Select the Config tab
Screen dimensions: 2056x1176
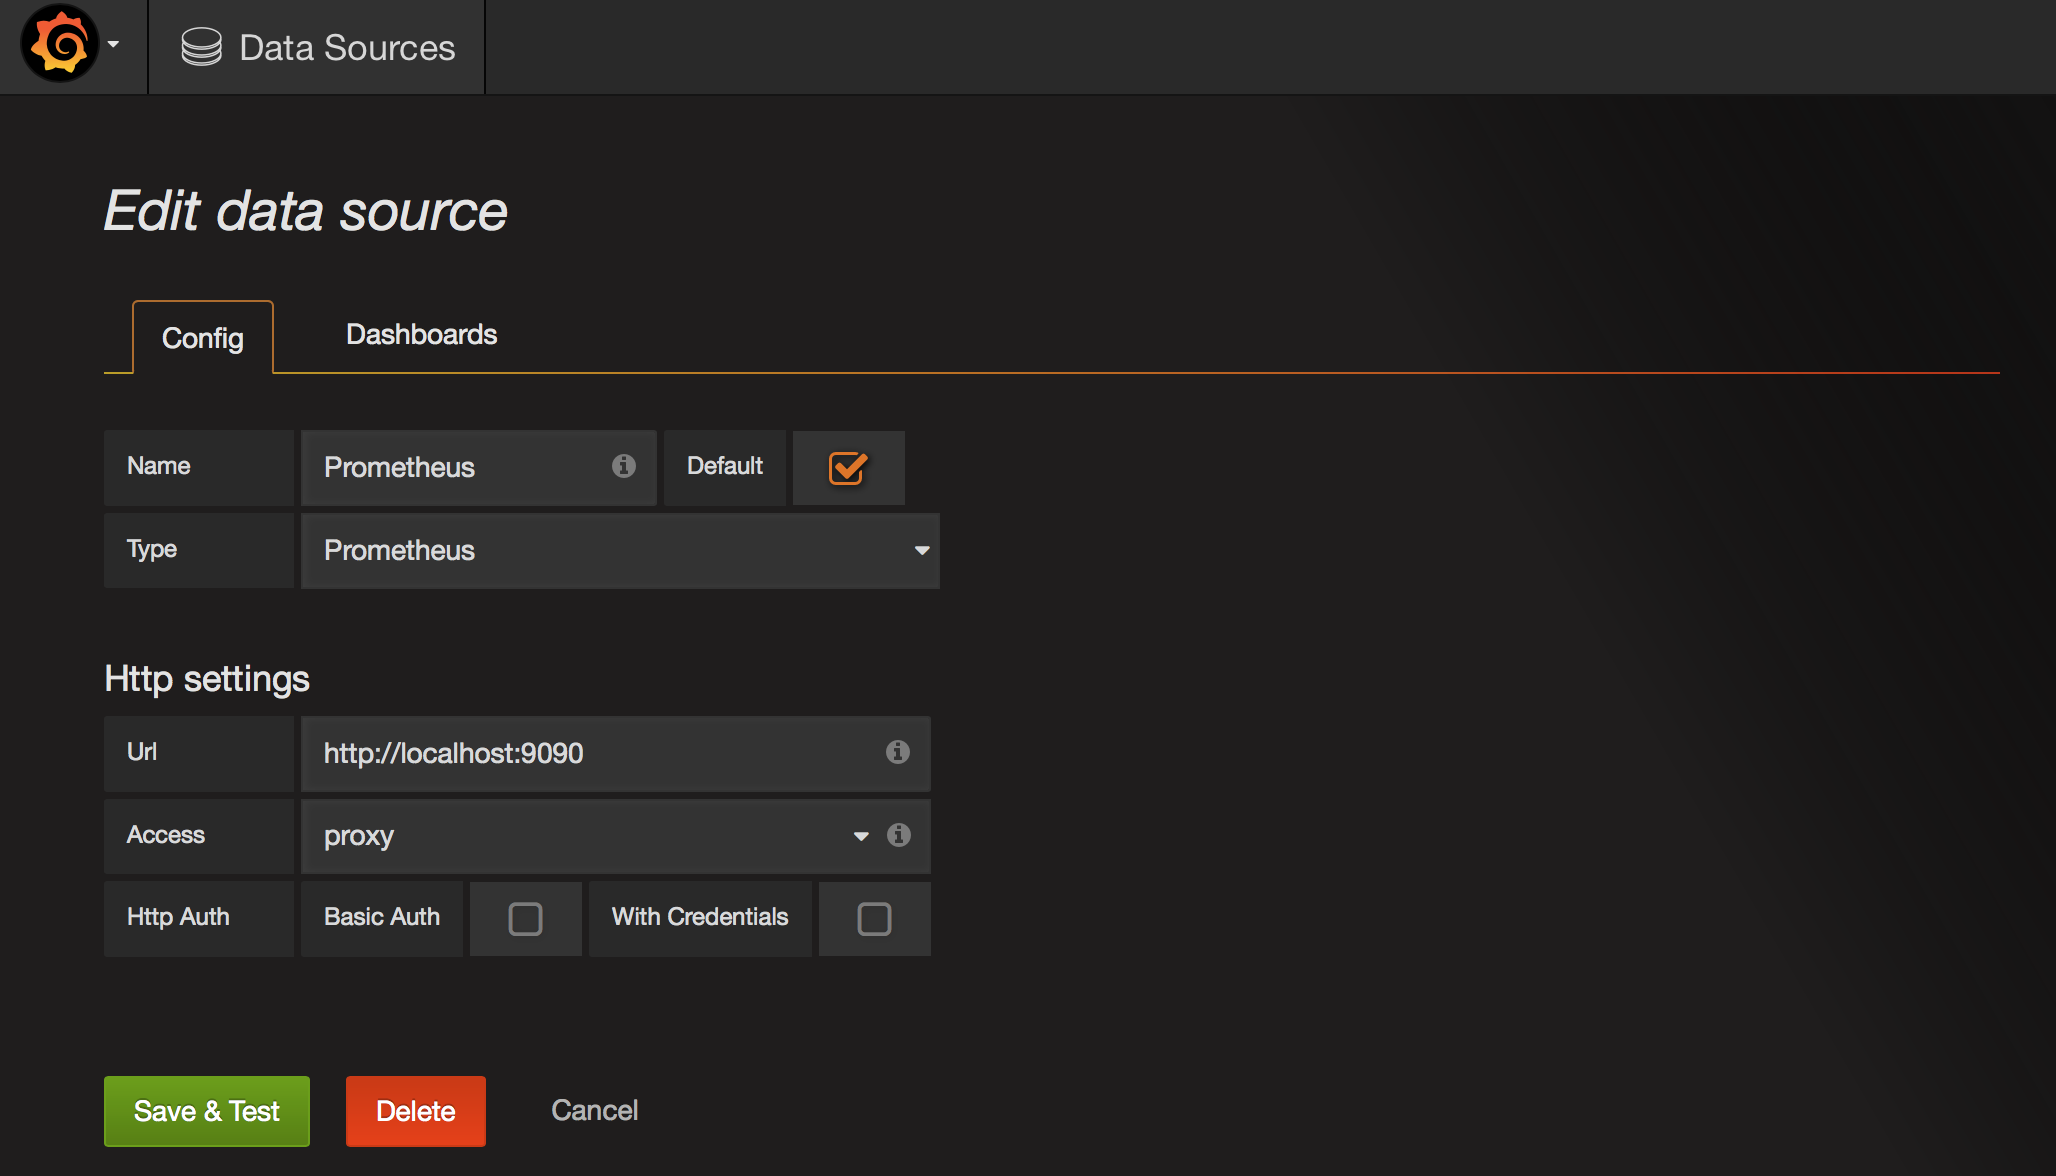tap(202, 338)
